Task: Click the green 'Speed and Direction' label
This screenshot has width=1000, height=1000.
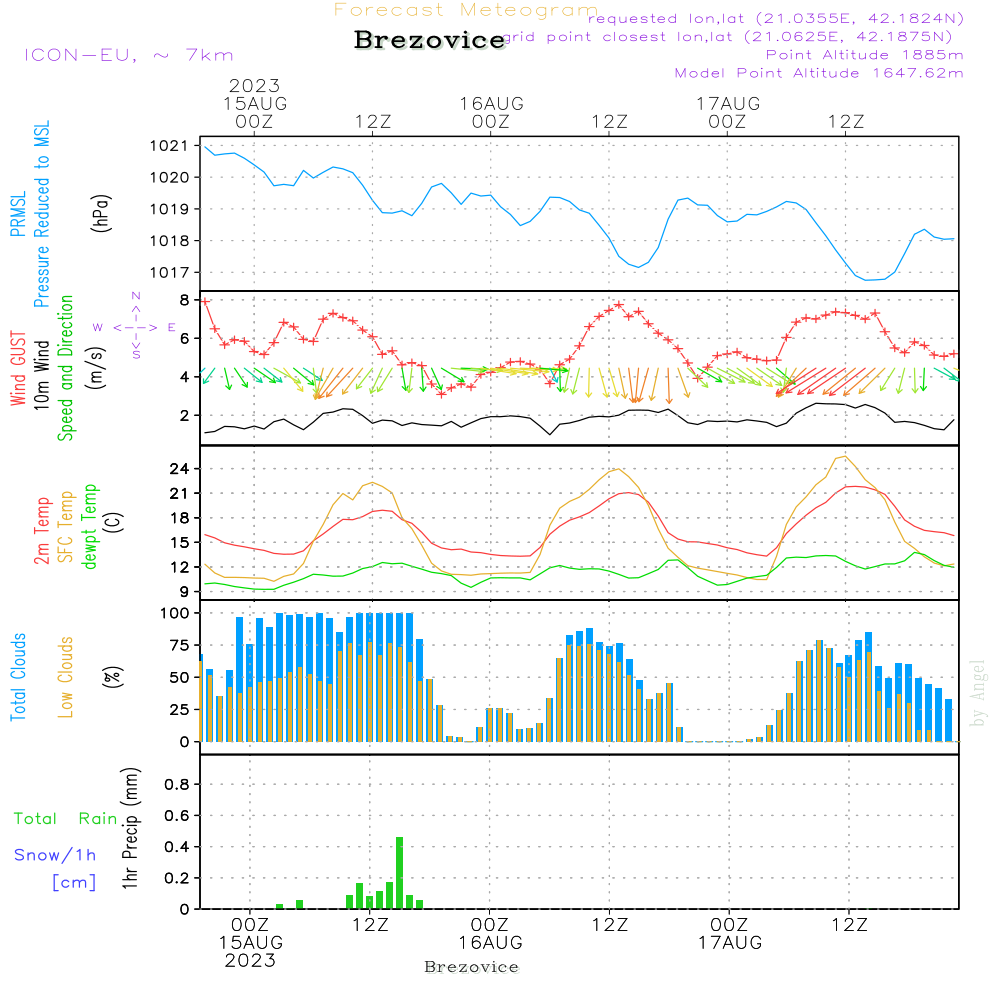Action: 65,368
